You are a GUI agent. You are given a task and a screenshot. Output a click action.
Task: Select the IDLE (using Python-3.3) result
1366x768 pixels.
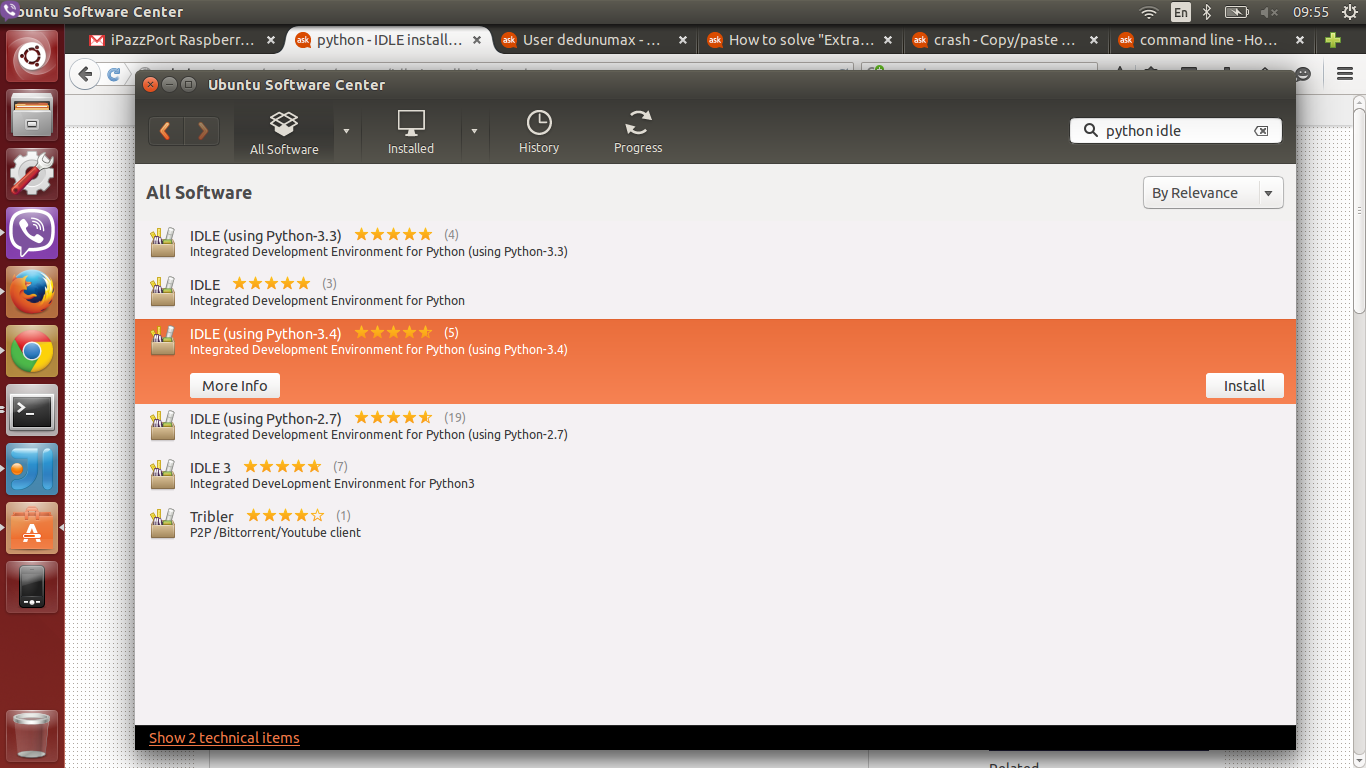(x=715, y=244)
